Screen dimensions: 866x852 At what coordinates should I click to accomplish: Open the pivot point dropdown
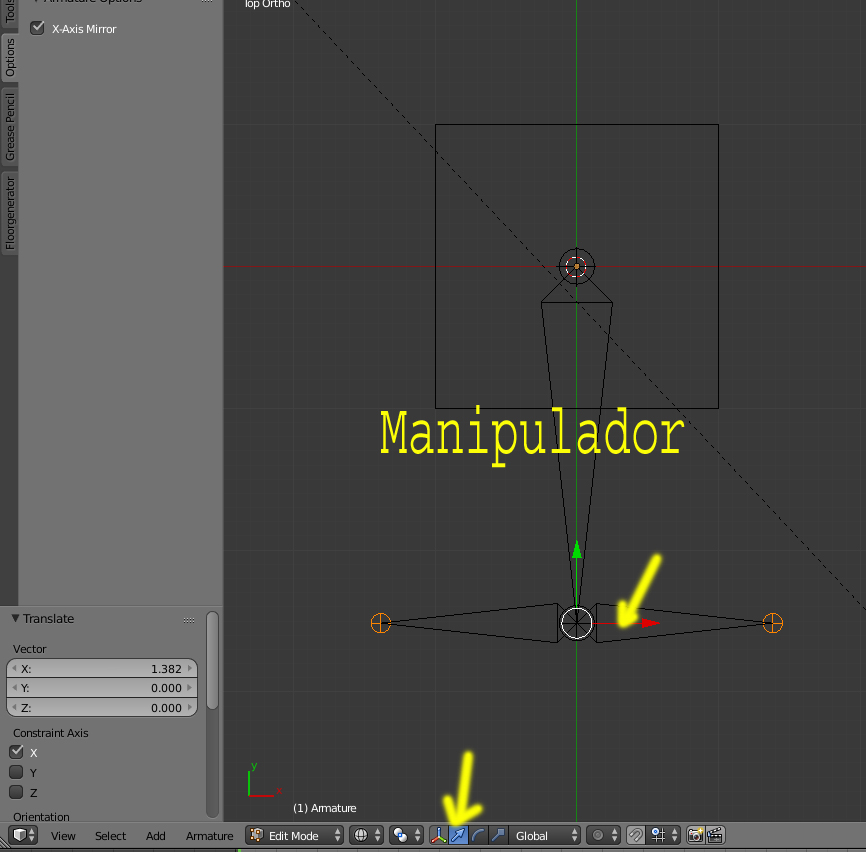click(406, 835)
